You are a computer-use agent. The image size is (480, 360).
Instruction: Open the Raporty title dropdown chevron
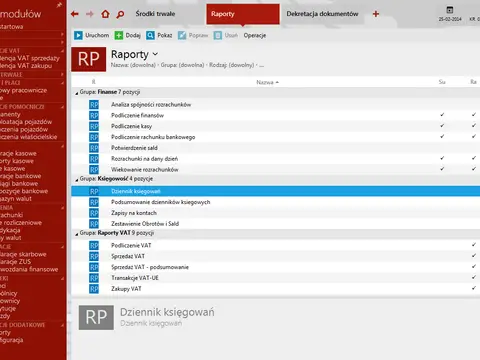click(155, 54)
